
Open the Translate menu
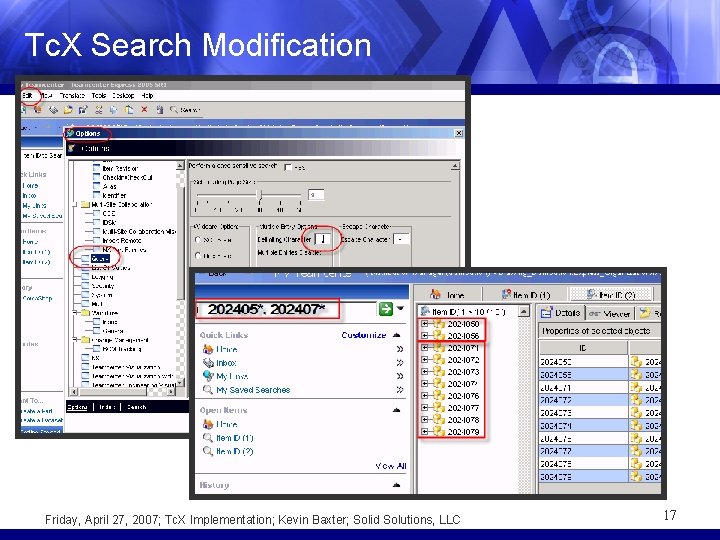click(72, 96)
